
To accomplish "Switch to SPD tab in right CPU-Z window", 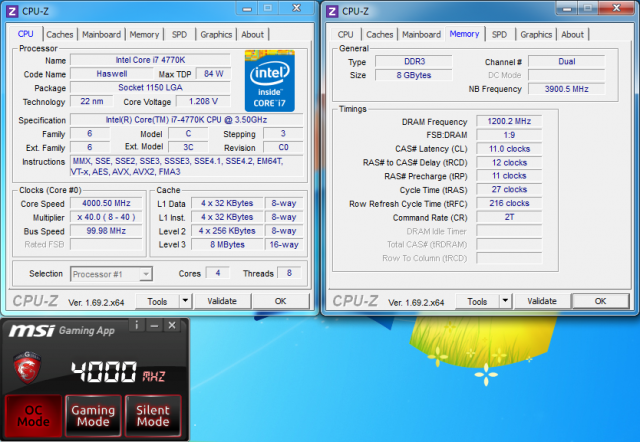I will 499,35.
